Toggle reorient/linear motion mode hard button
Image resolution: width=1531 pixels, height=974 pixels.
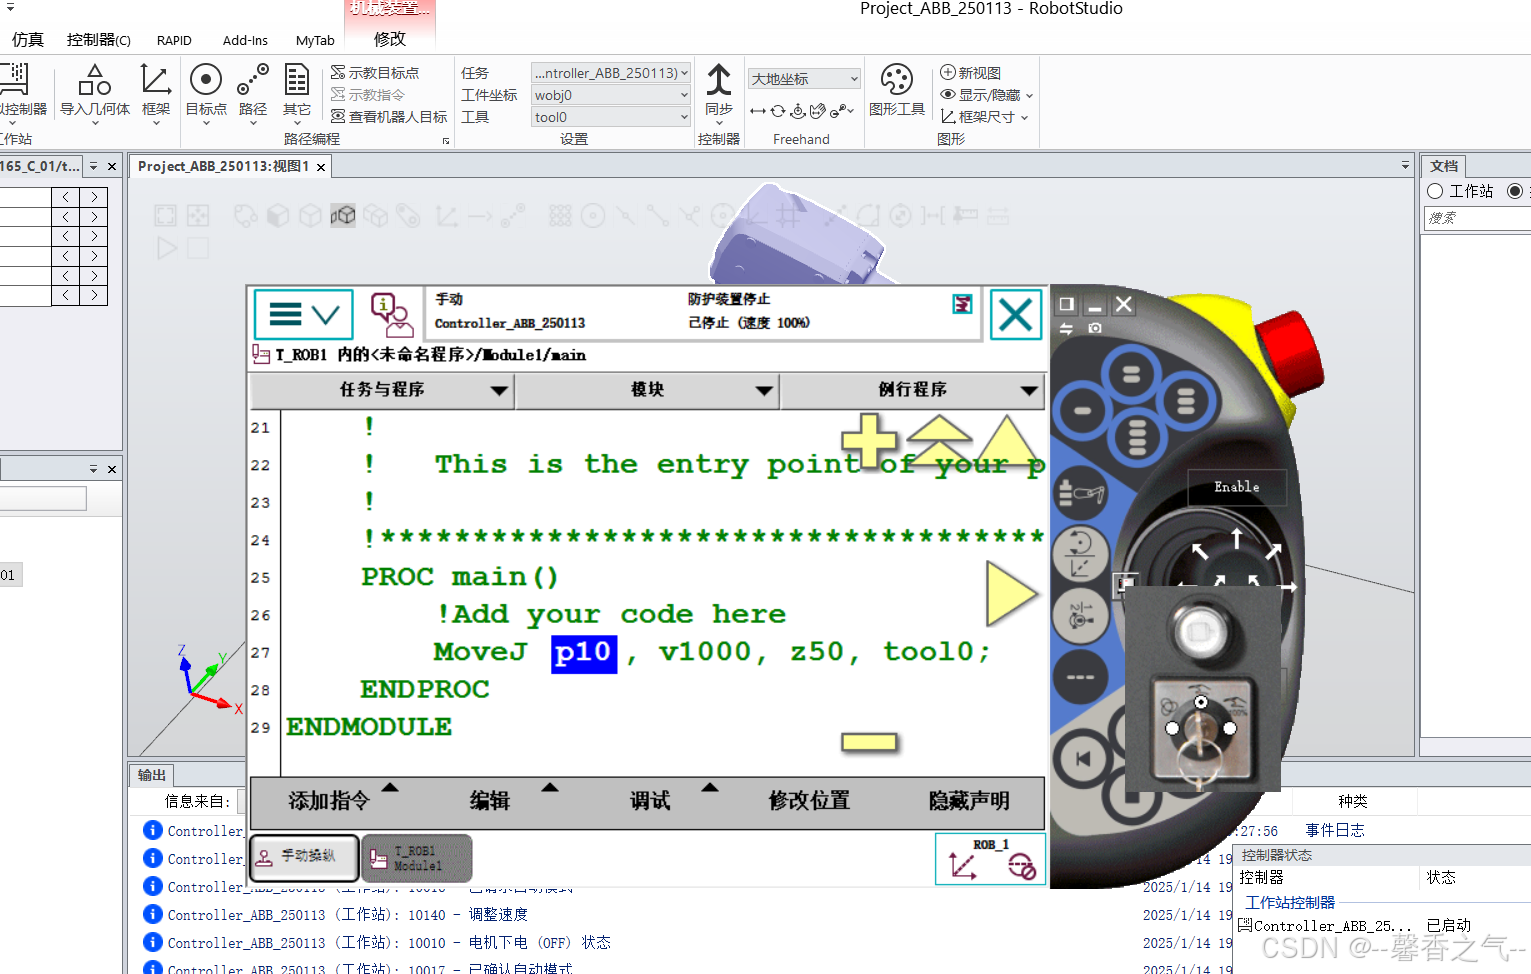(1079, 554)
